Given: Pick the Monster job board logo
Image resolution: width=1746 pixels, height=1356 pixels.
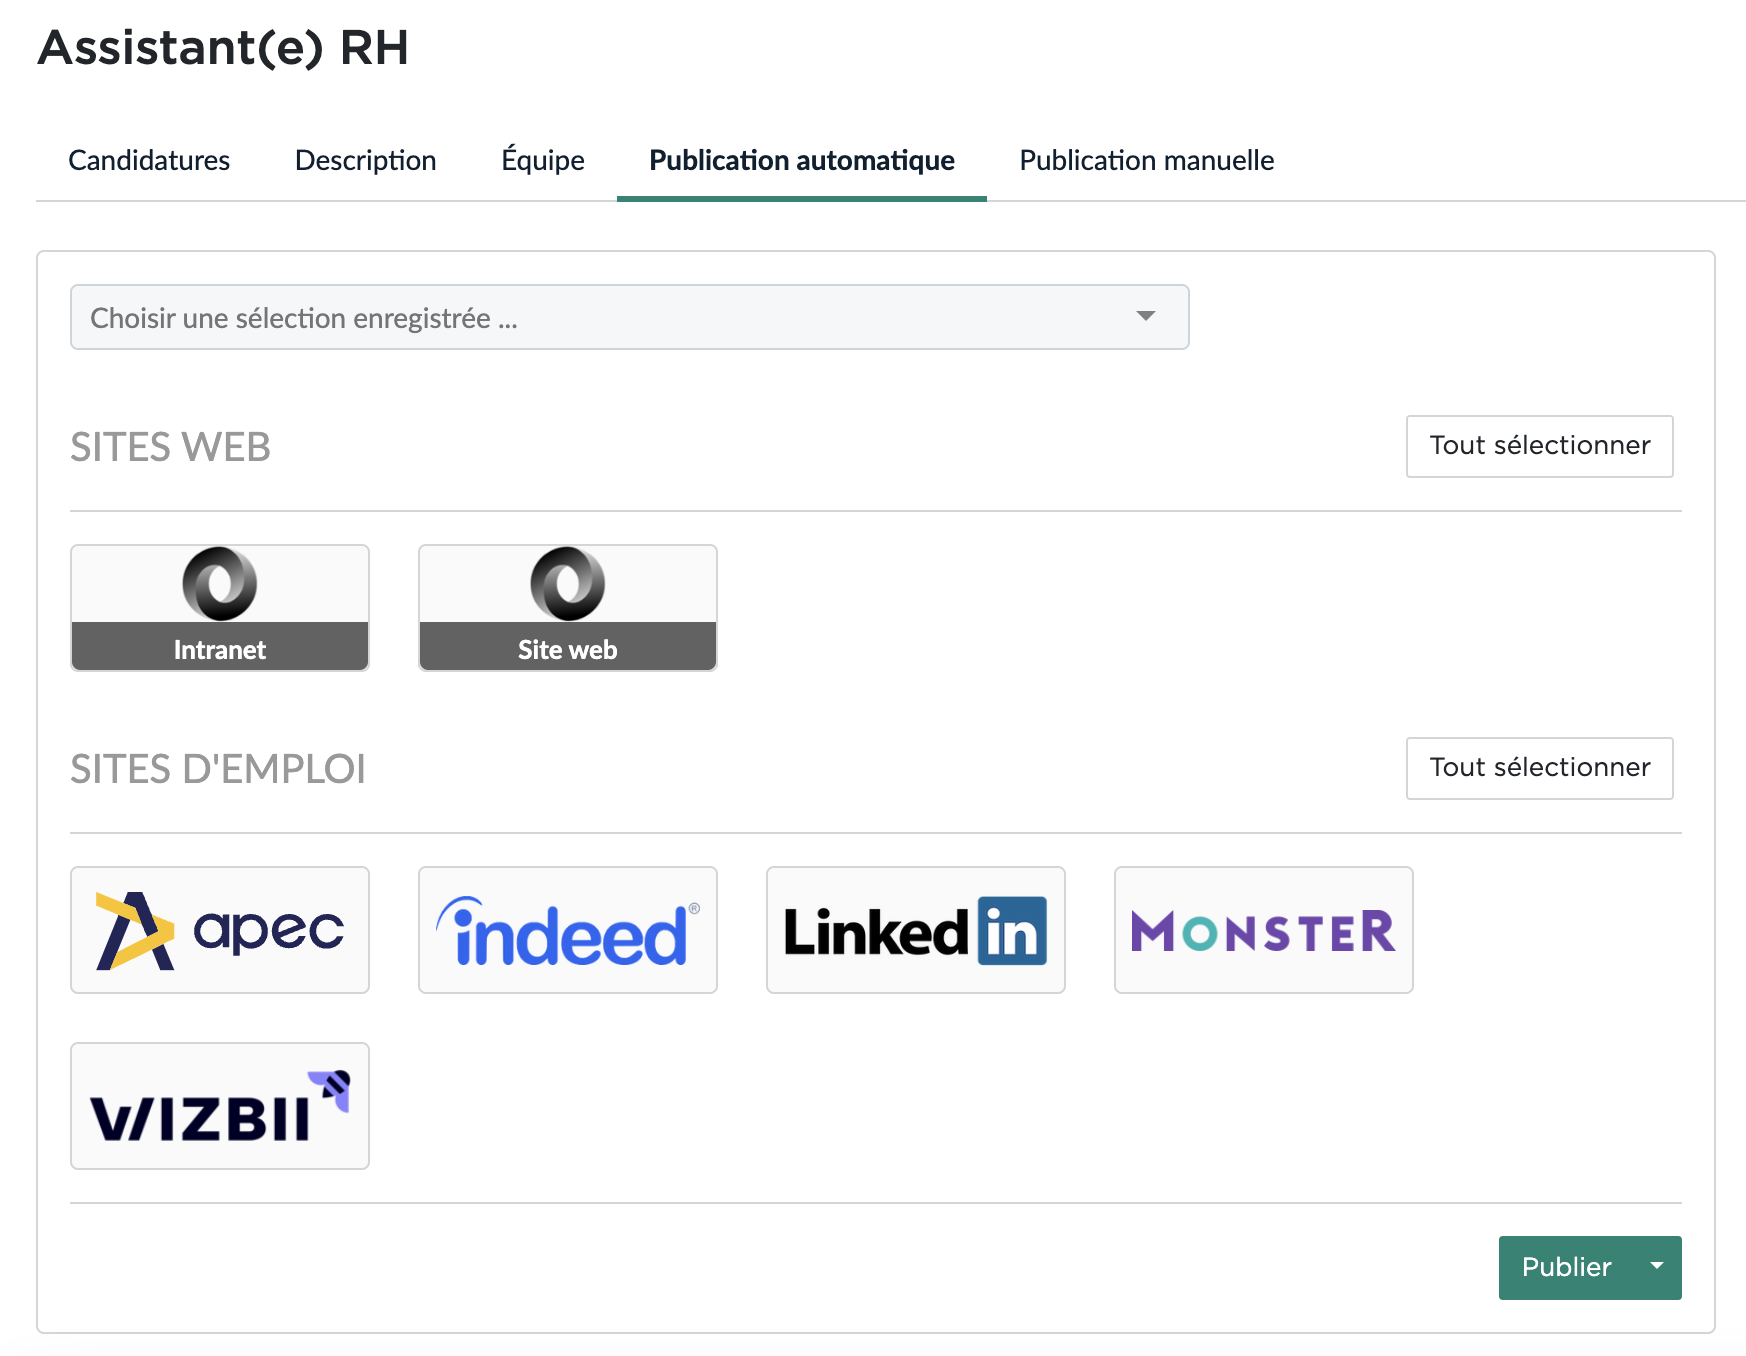Looking at the screenshot, I should (x=1264, y=930).
